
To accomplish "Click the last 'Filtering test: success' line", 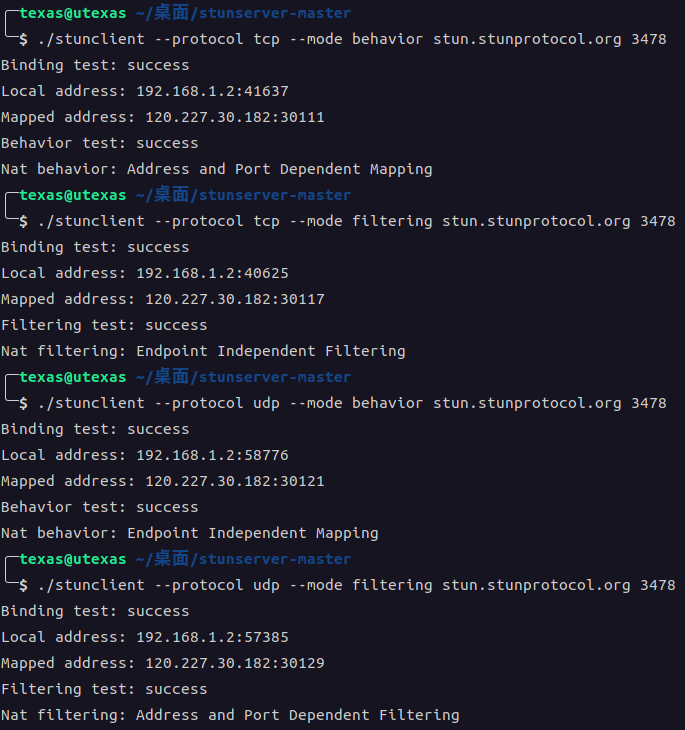I will tap(104, 689).
